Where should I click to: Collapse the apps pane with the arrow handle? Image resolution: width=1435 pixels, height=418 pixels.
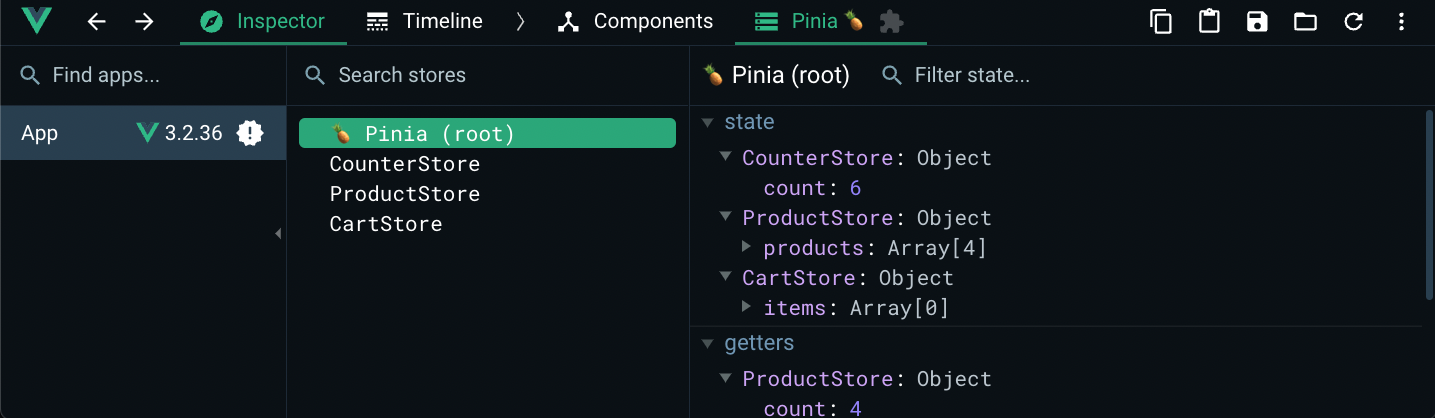pos(278,233)
